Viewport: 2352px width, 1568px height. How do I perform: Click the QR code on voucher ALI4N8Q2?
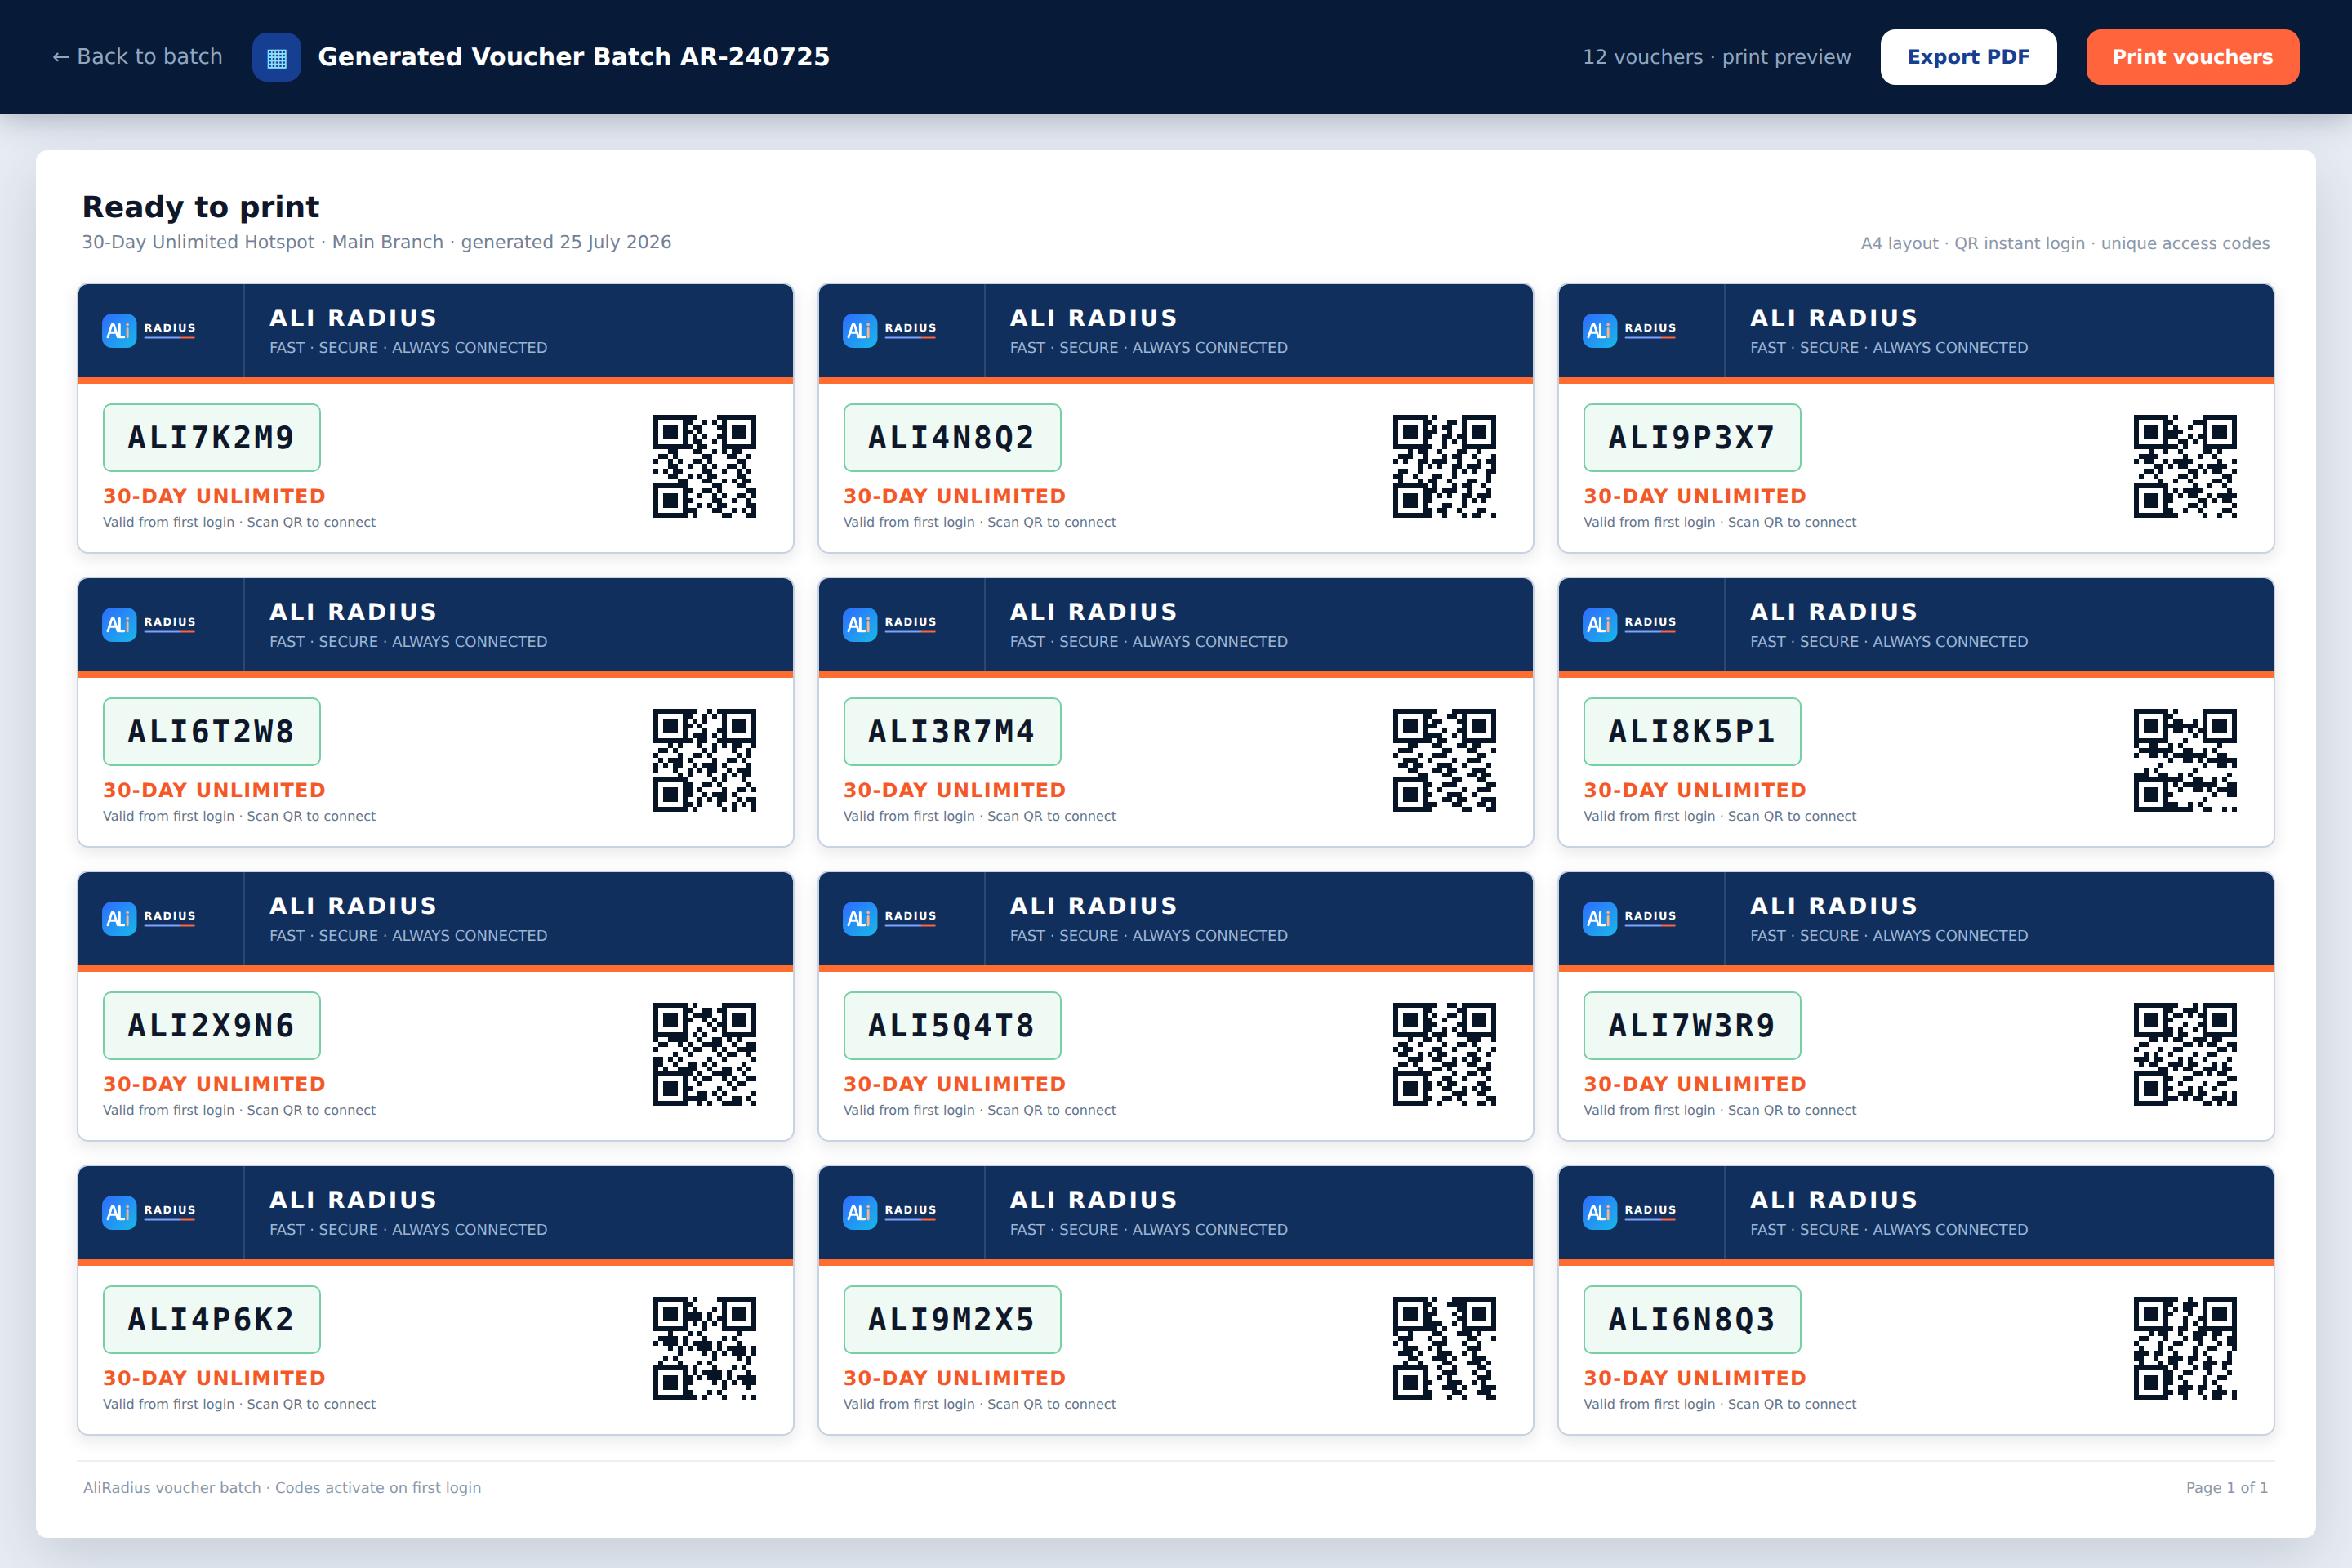1445,466
